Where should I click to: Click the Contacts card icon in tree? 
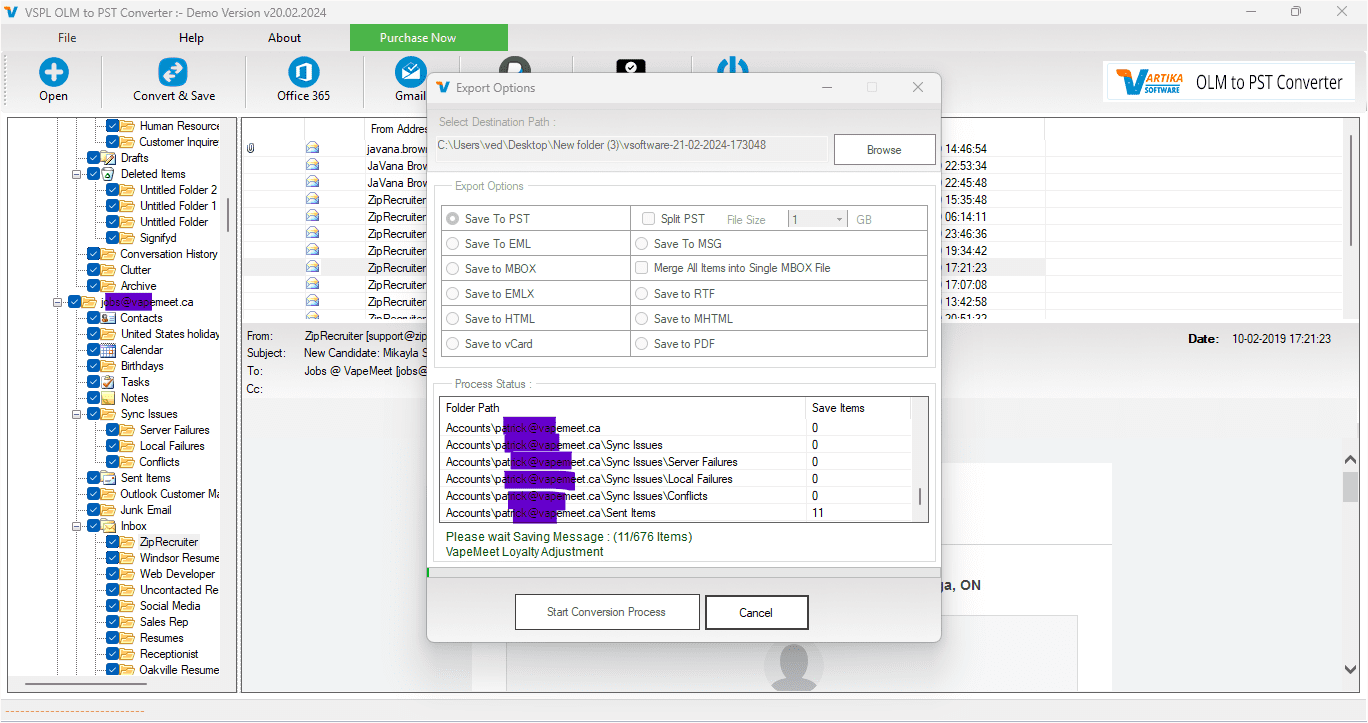[x=109, y=318]
